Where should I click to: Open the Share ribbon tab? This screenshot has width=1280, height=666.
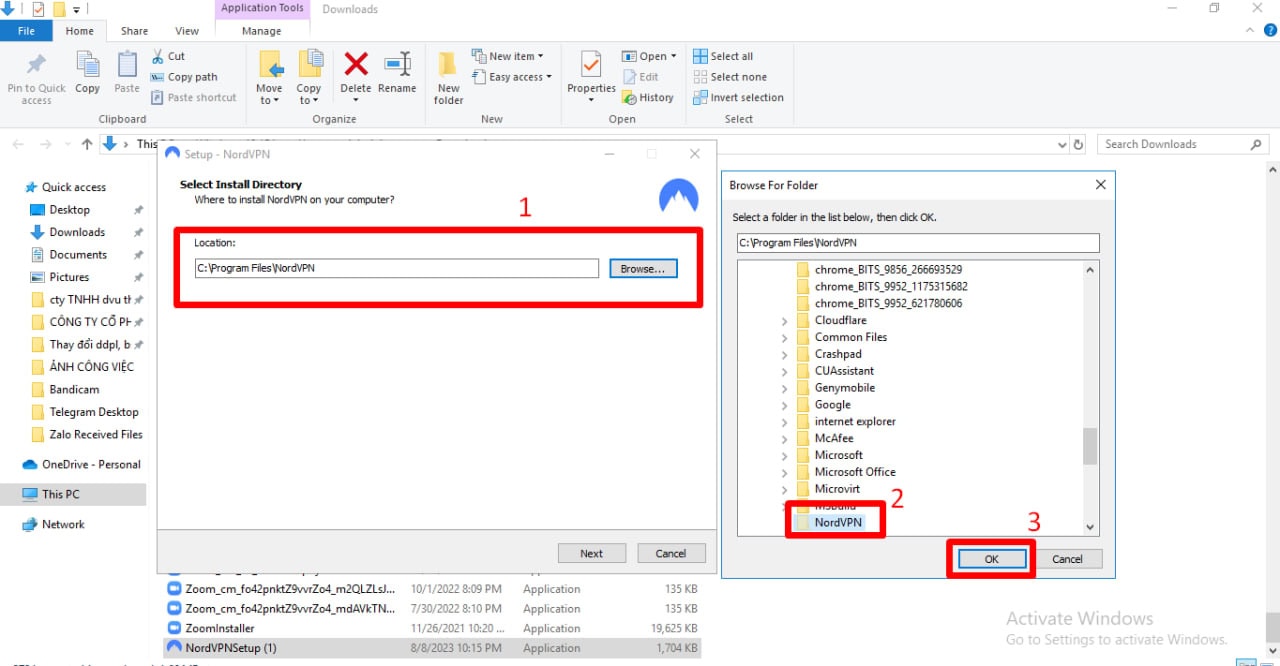(134, 31)
